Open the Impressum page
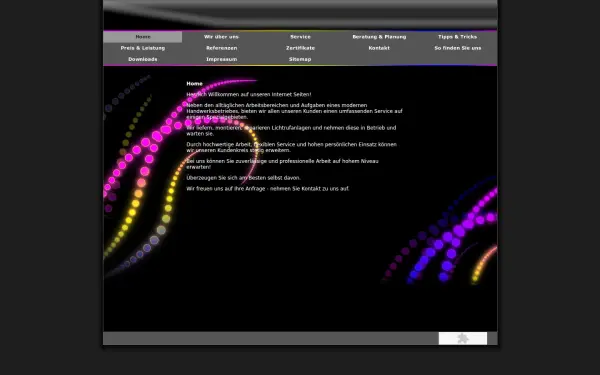 coord(221,59)
